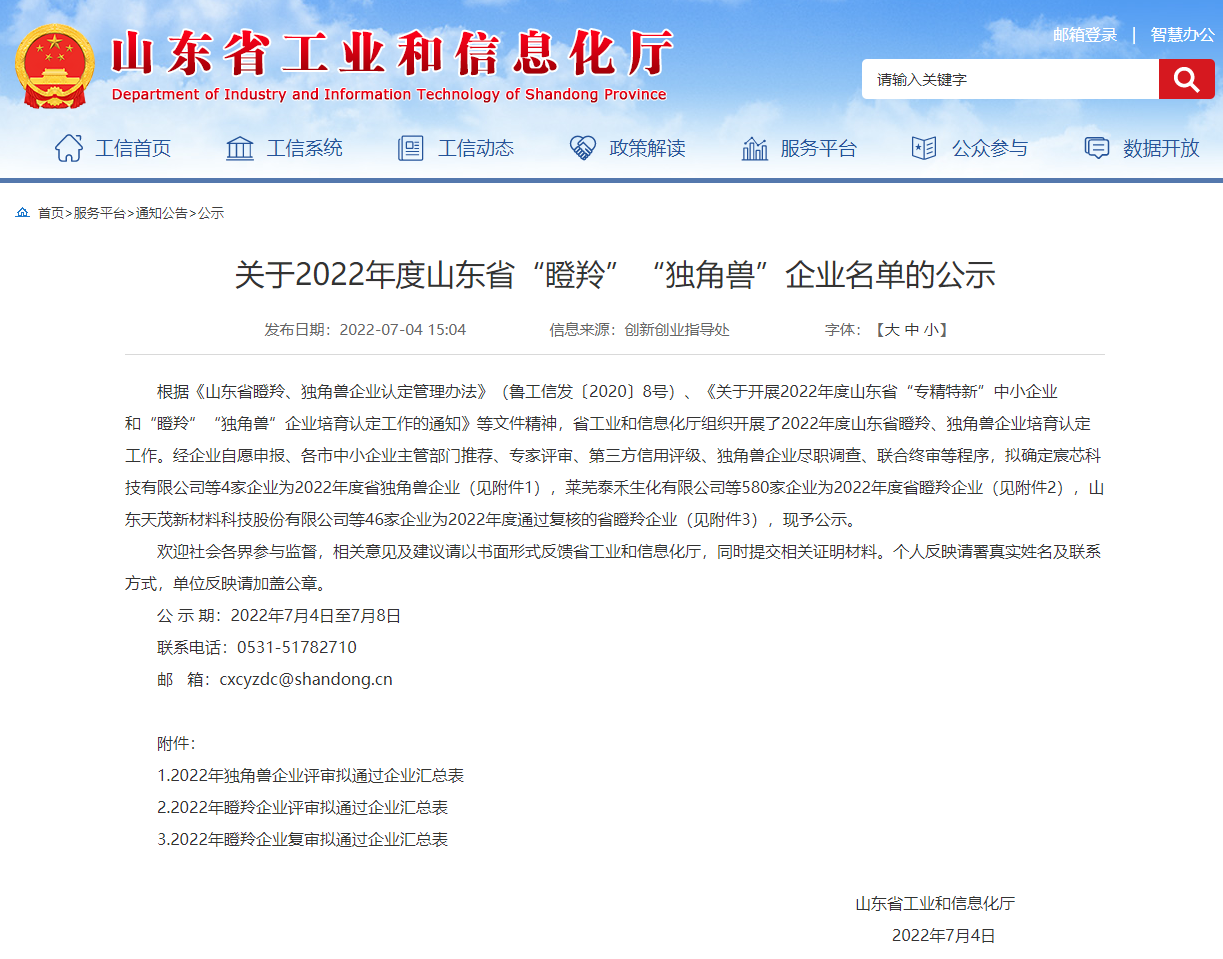Open the 政策解读 navigation menu item

click(647, 148)
